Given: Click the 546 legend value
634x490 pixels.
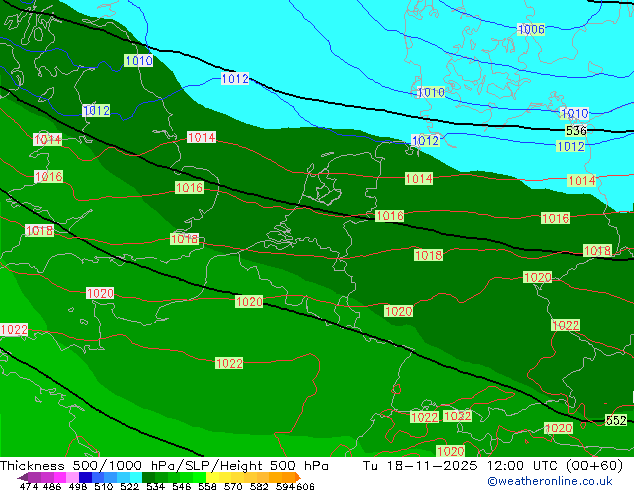Looking at the screenshot, I should (x=181, y=486).
